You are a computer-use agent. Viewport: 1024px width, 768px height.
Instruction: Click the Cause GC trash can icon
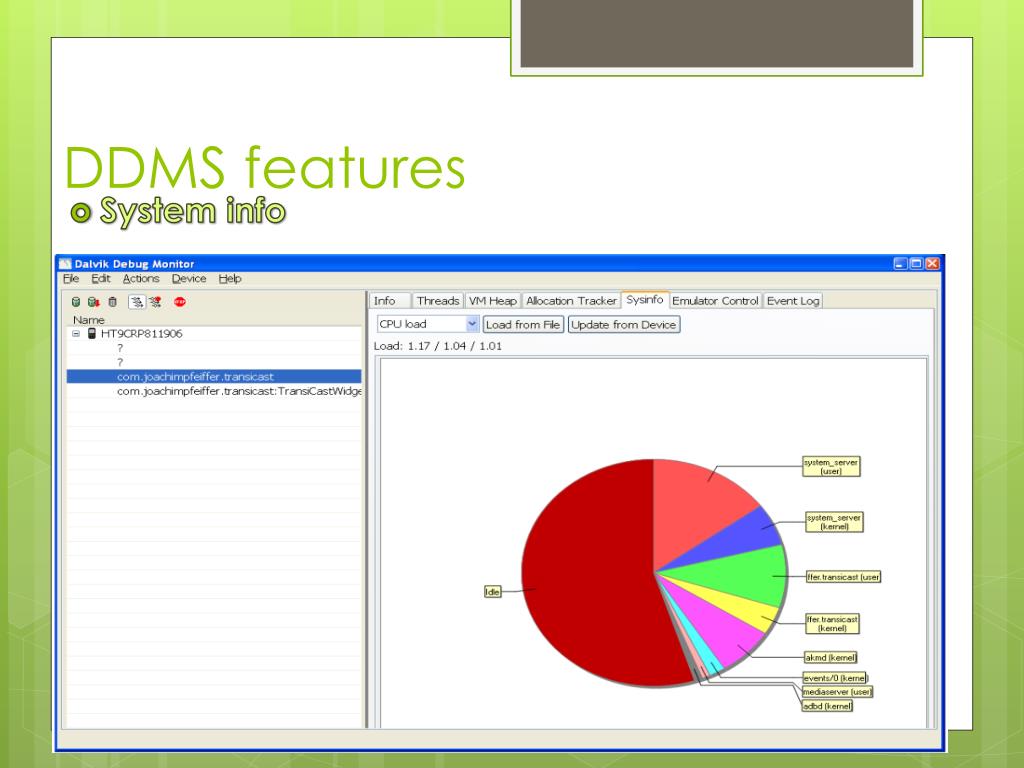click(x=113, y=302)
